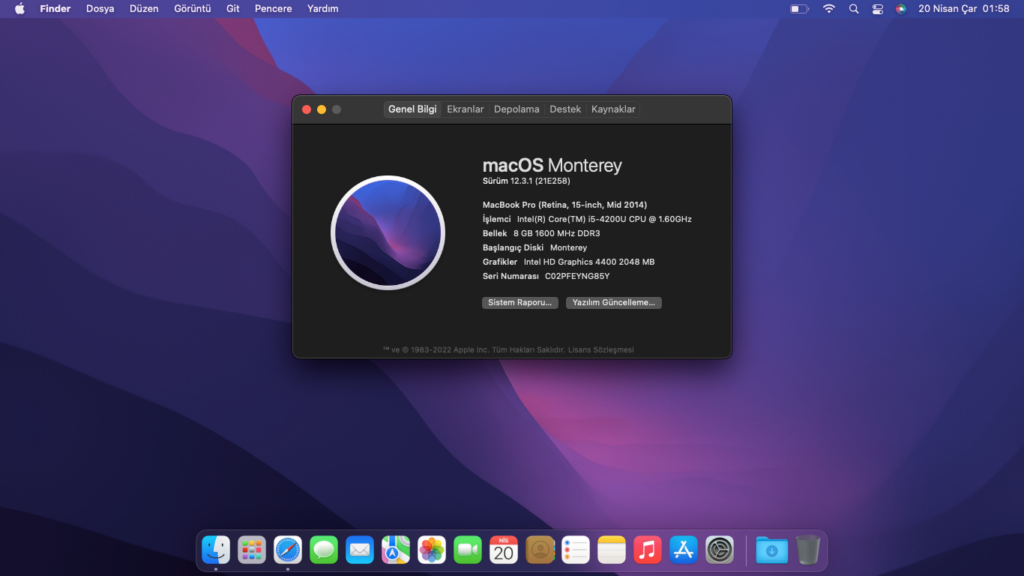This screenshot has height=576, width=1024.
Task: Open the Dosya menu
Action: click(x=100, y=8)
